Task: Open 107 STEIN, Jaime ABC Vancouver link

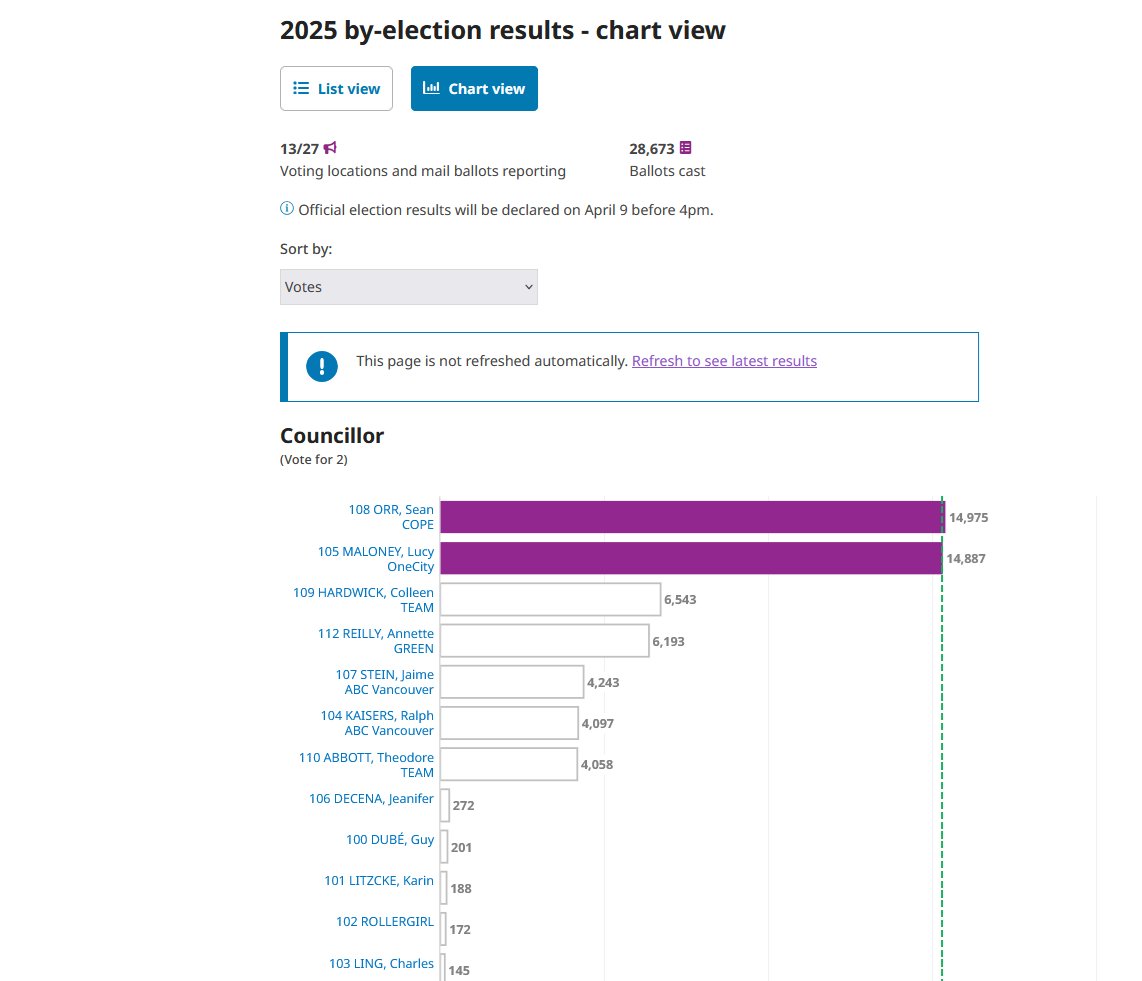Action: 385,682
